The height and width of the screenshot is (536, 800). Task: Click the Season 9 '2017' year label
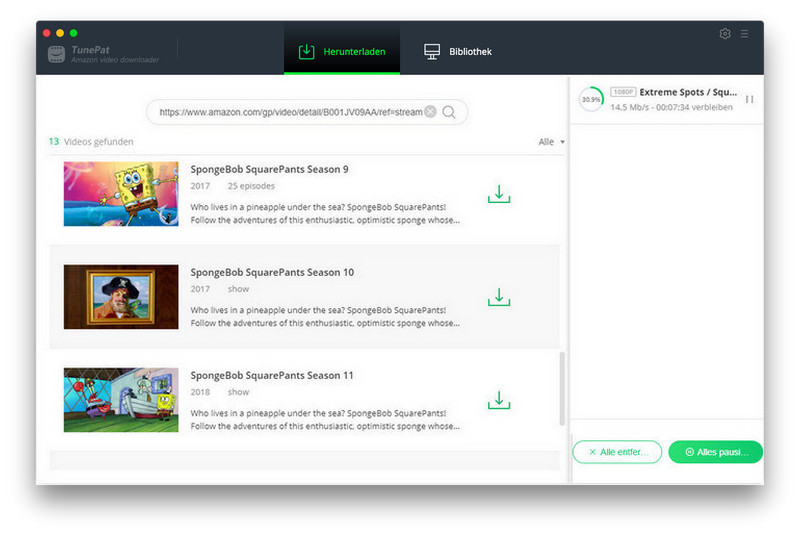200,186
